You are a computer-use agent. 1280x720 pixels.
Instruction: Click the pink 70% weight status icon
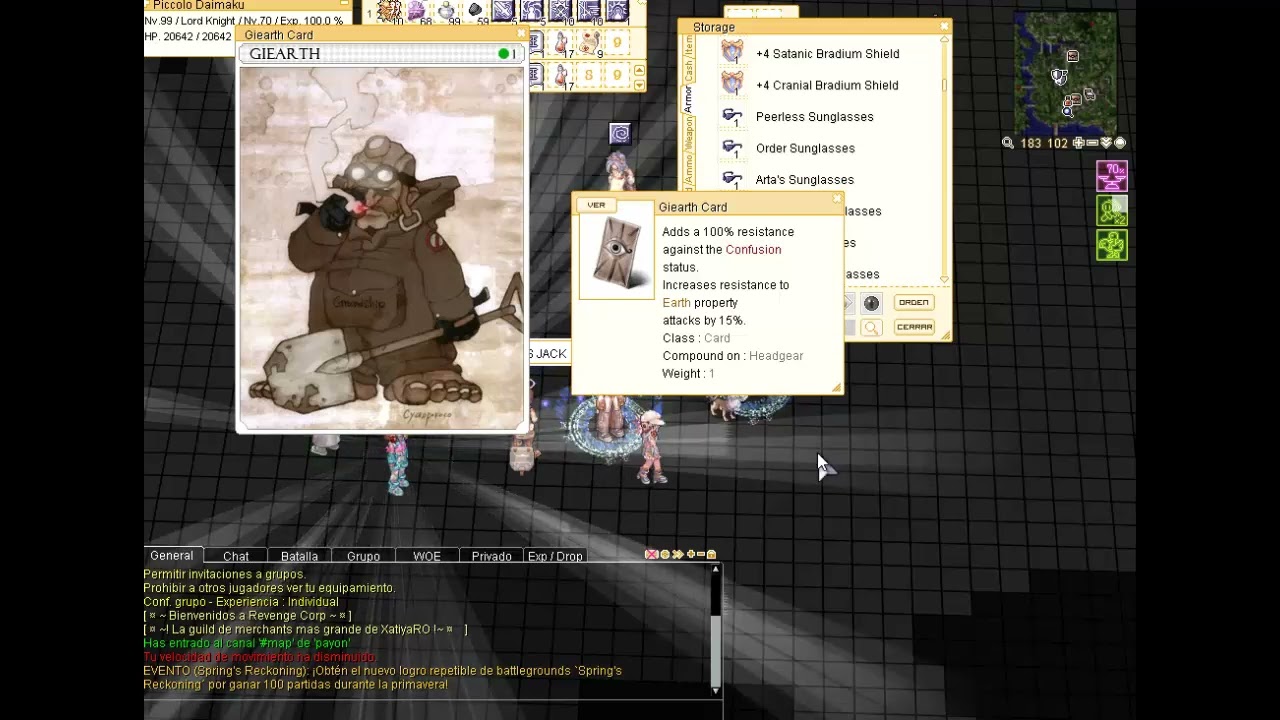coord(1112,176)
